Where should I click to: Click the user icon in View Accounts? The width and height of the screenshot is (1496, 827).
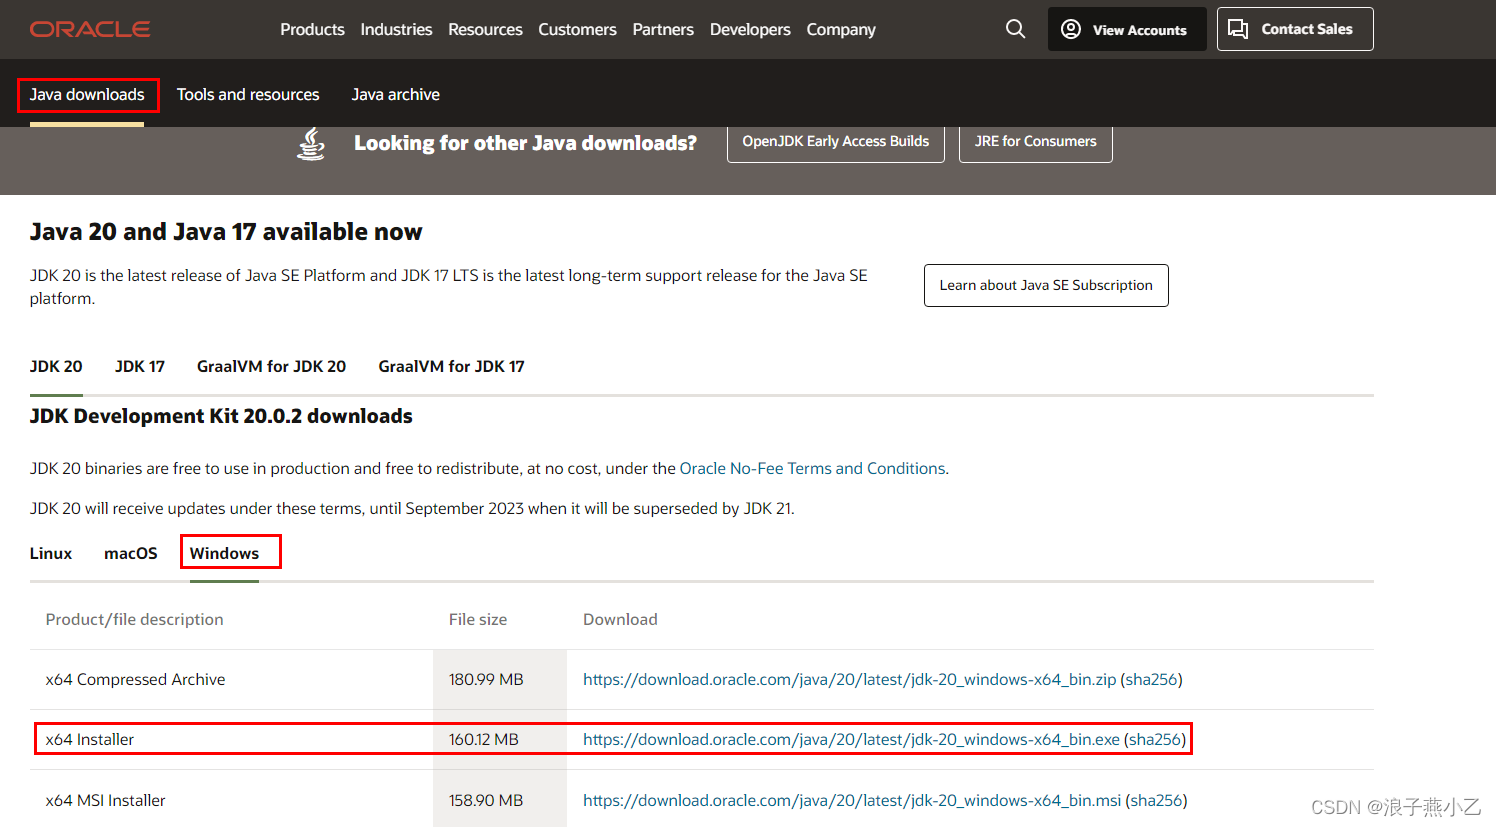(1071, 29)
